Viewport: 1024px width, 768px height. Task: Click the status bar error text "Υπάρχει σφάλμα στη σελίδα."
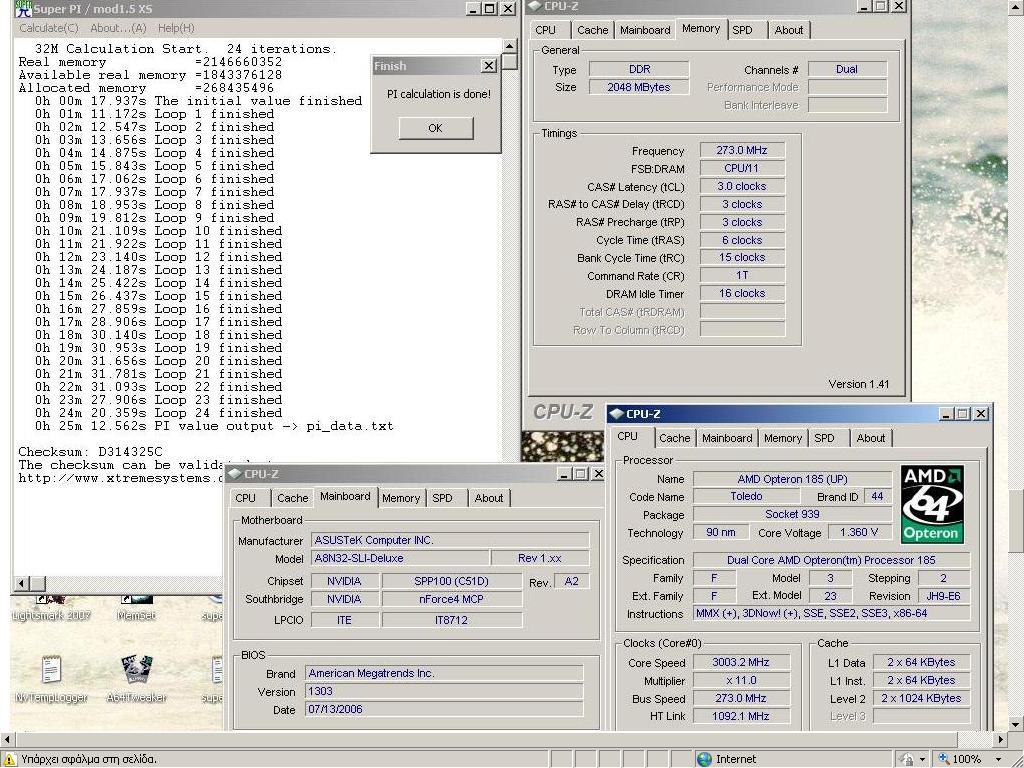[x=89, y=759]
